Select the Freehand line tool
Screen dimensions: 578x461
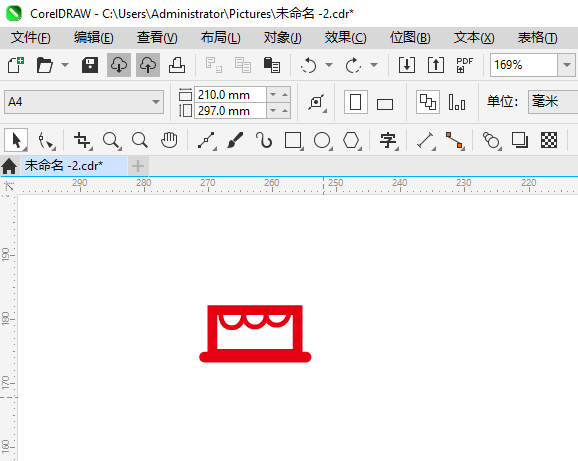(x=206, y=140)
